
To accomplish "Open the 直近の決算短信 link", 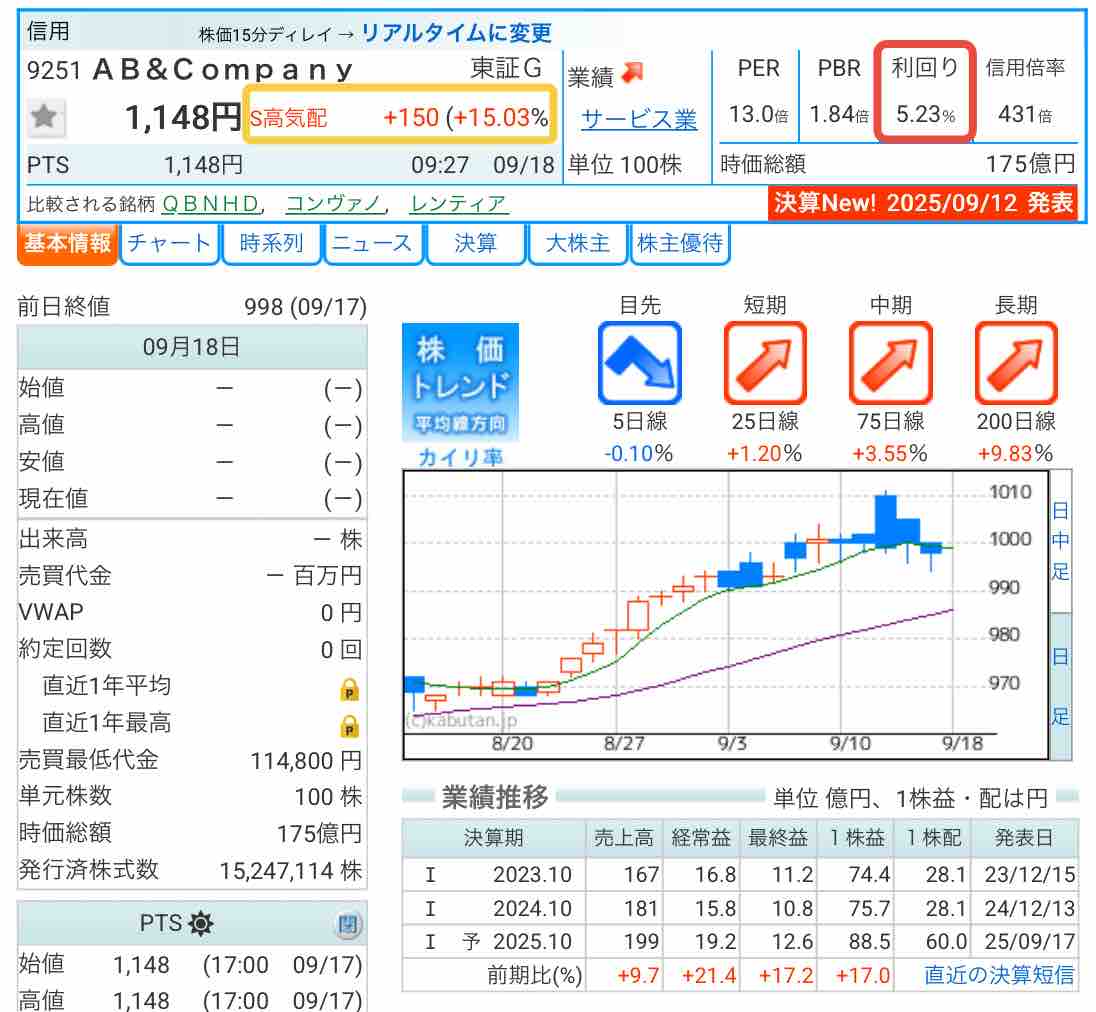I will coord(999,974).
